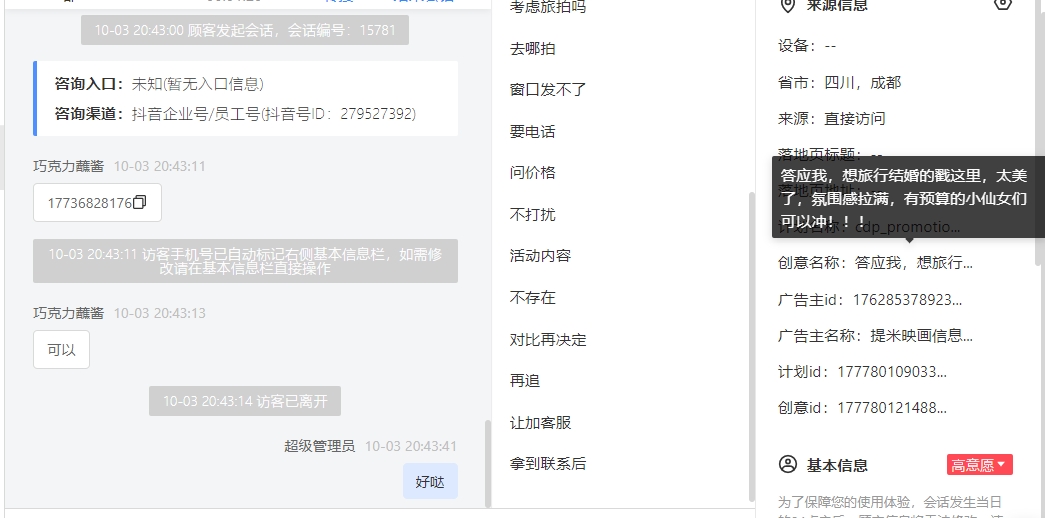Image resolution: width=1045 pixels, height=518 pixels.
Task: Click the location pin icon beside 来源信息
Action: [788, 5]
